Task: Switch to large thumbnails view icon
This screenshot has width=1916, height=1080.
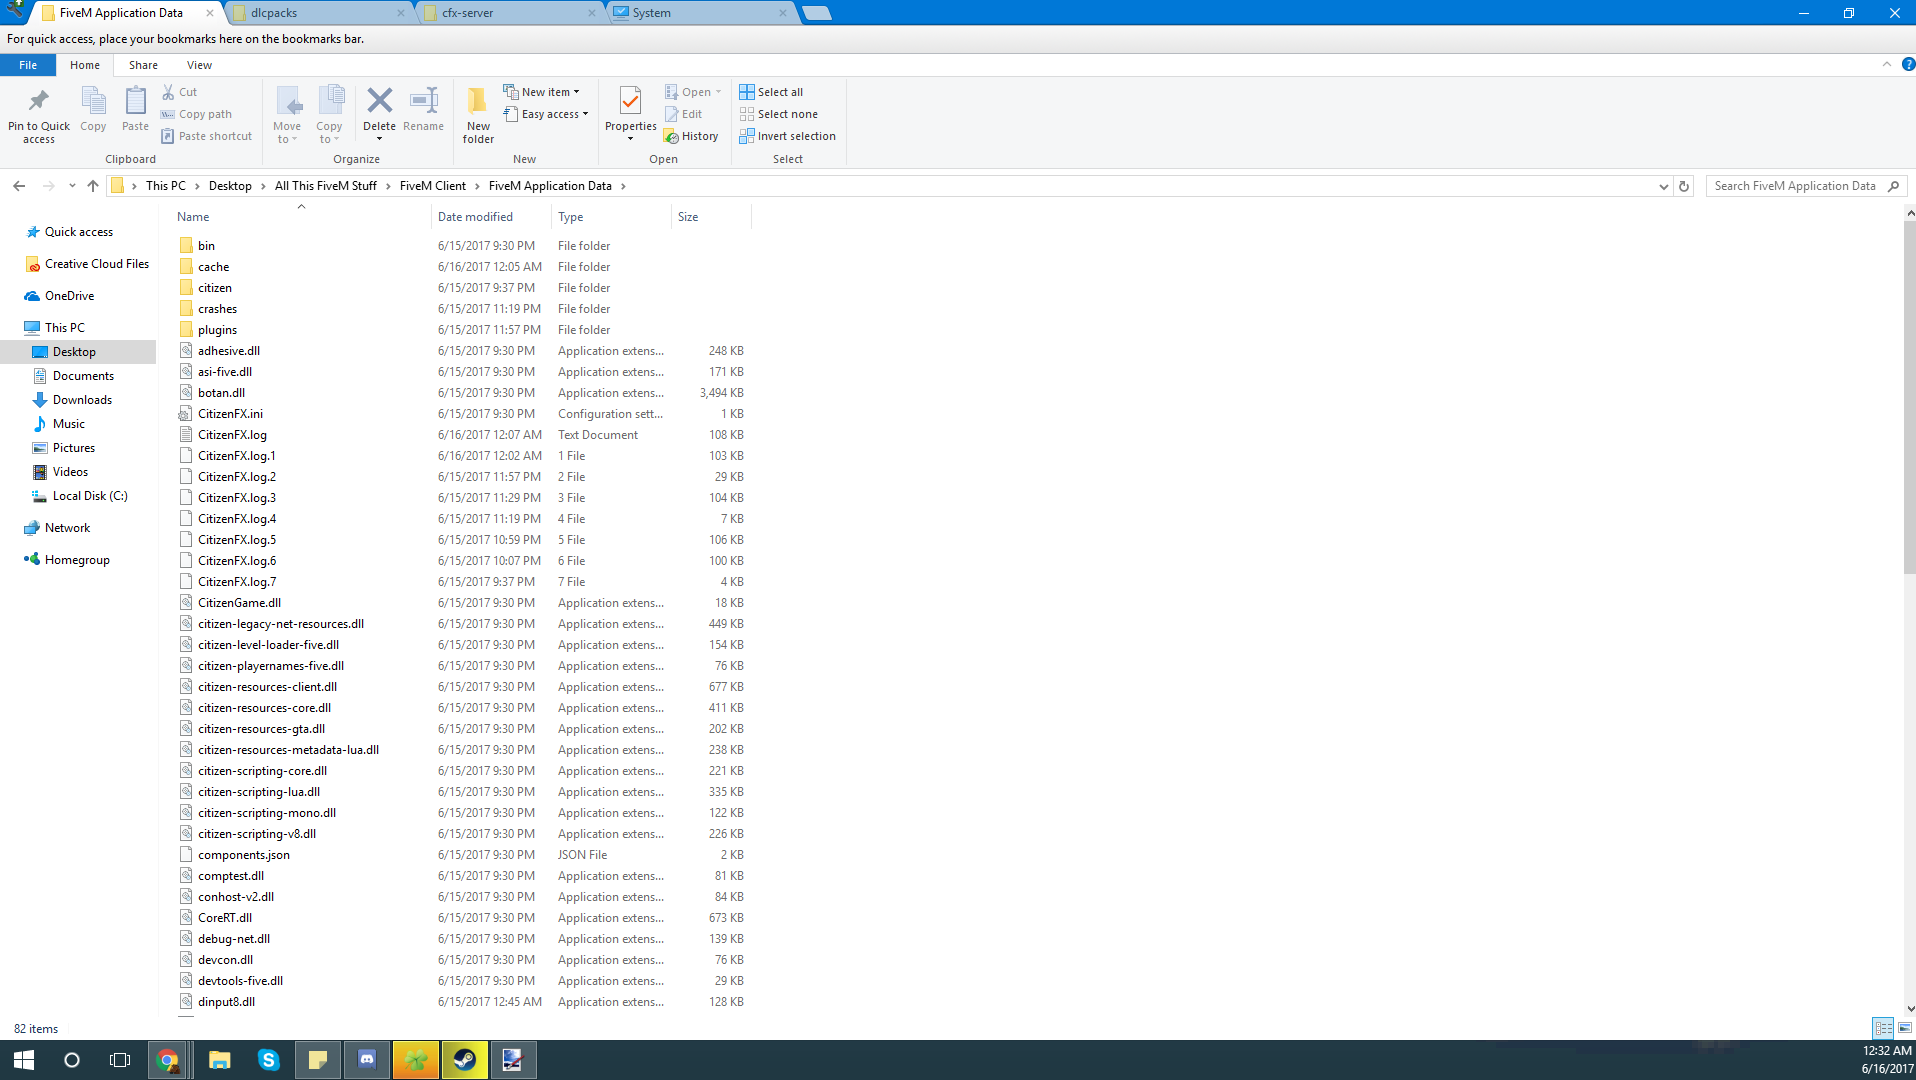Action: click(x=1905, y=1028)
